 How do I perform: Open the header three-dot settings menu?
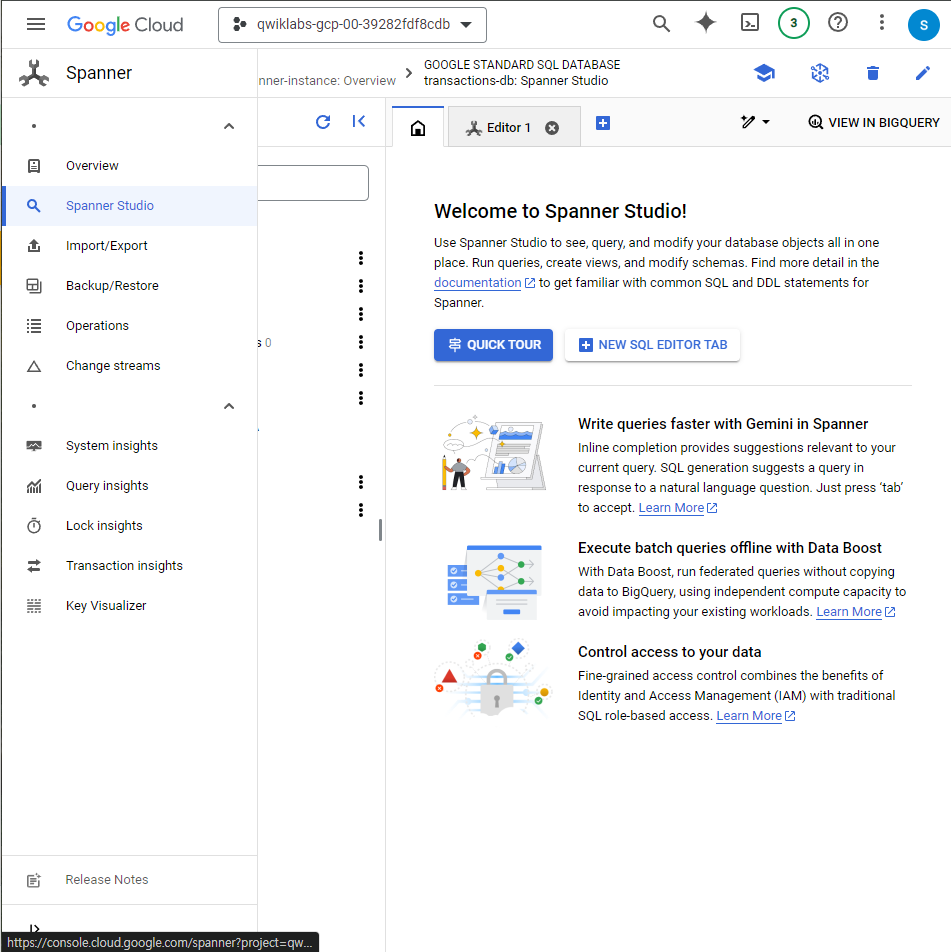(x=882, y=23)
